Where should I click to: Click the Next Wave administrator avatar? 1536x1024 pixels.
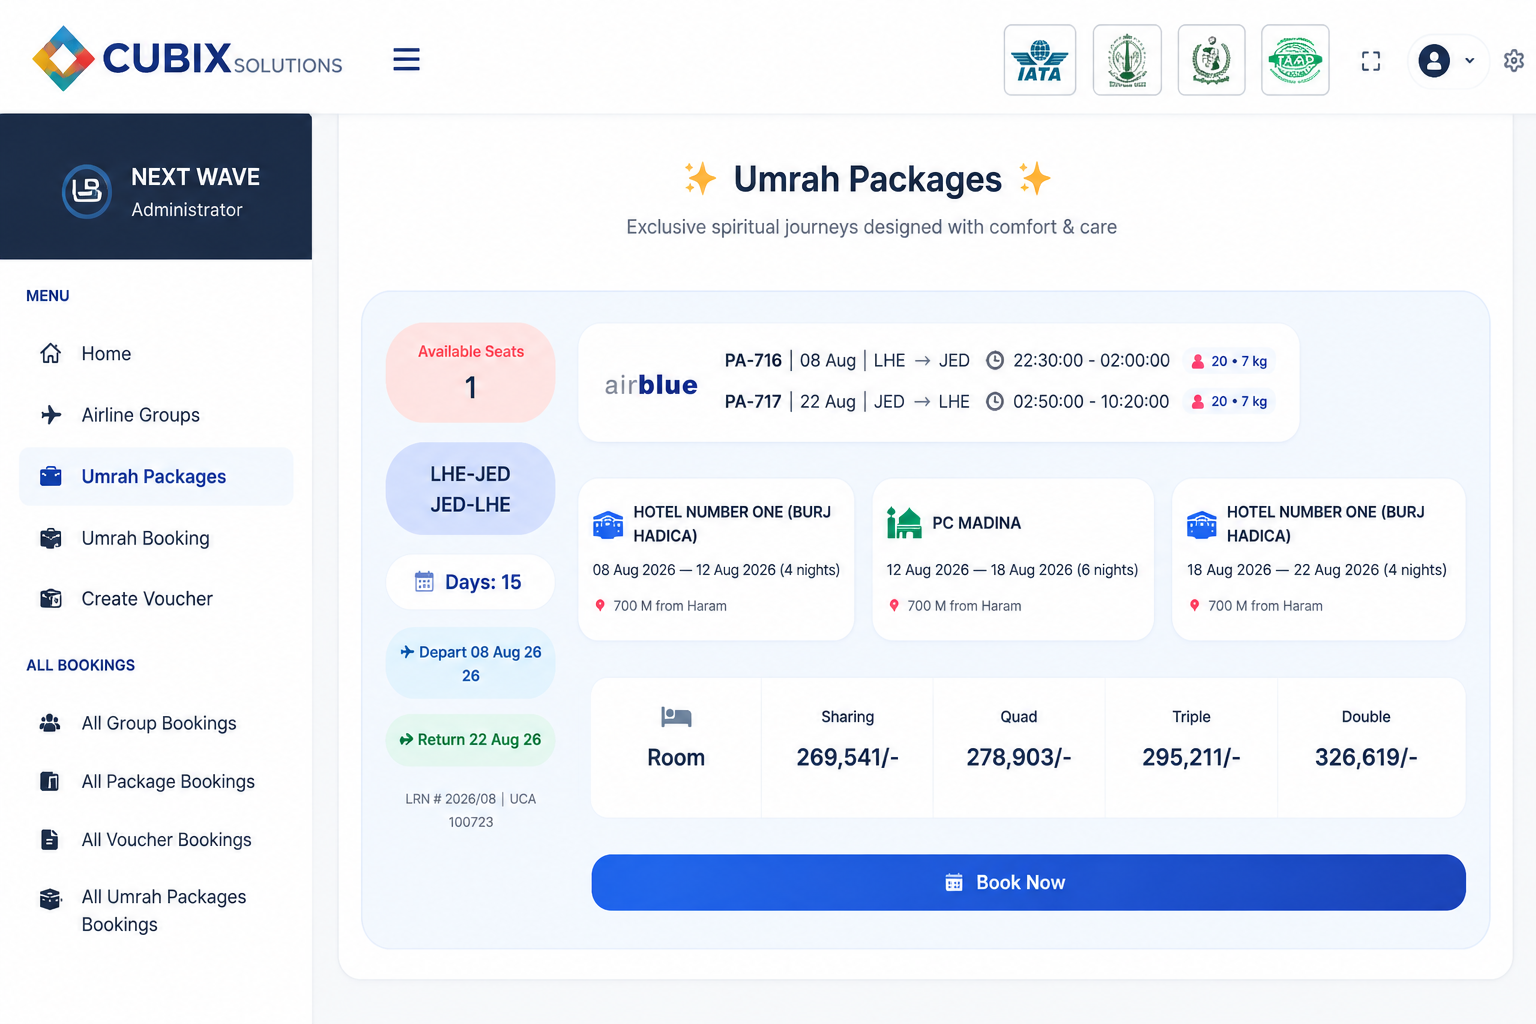[87, 191]
